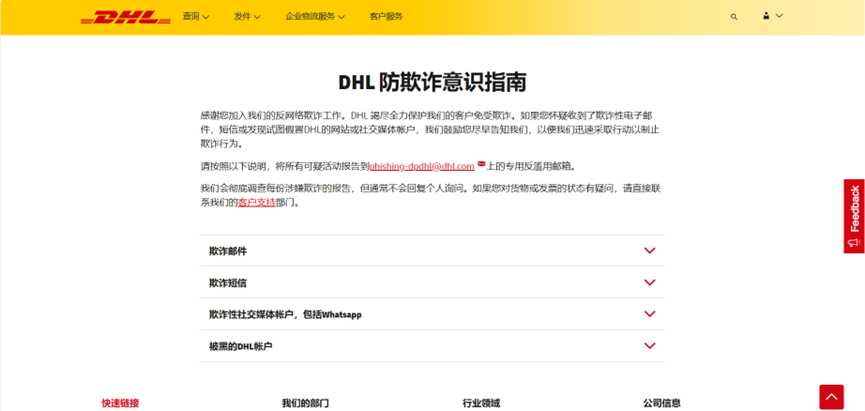This screenshot has width=865, height=411.
Task: Click the 快速链接 footer heading
Action: 120,403
